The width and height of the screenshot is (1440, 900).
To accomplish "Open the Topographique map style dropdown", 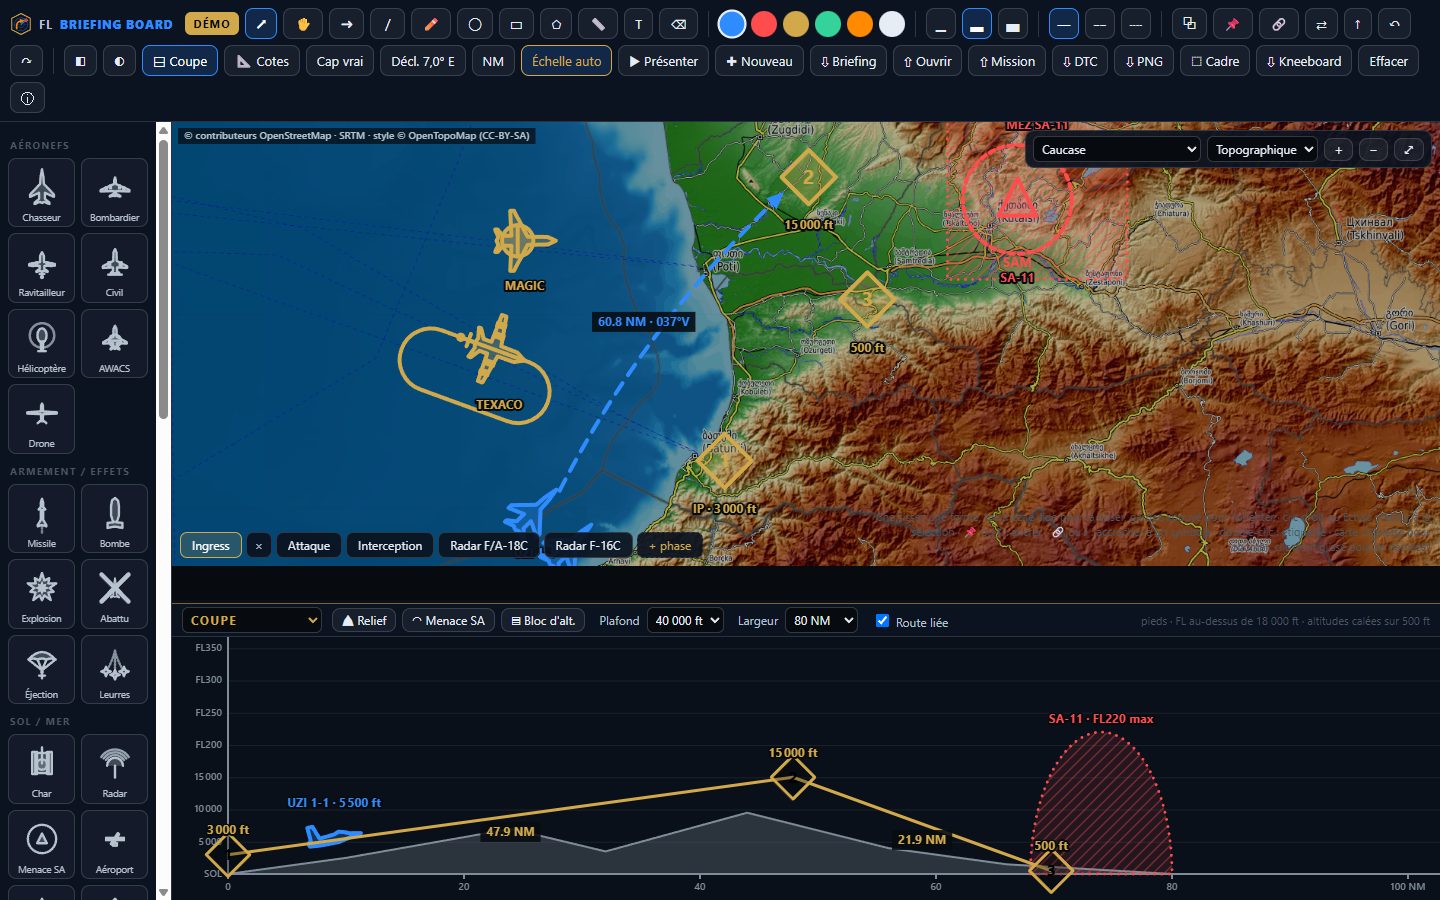I will pyautogui.click(x=1262, y=150).
